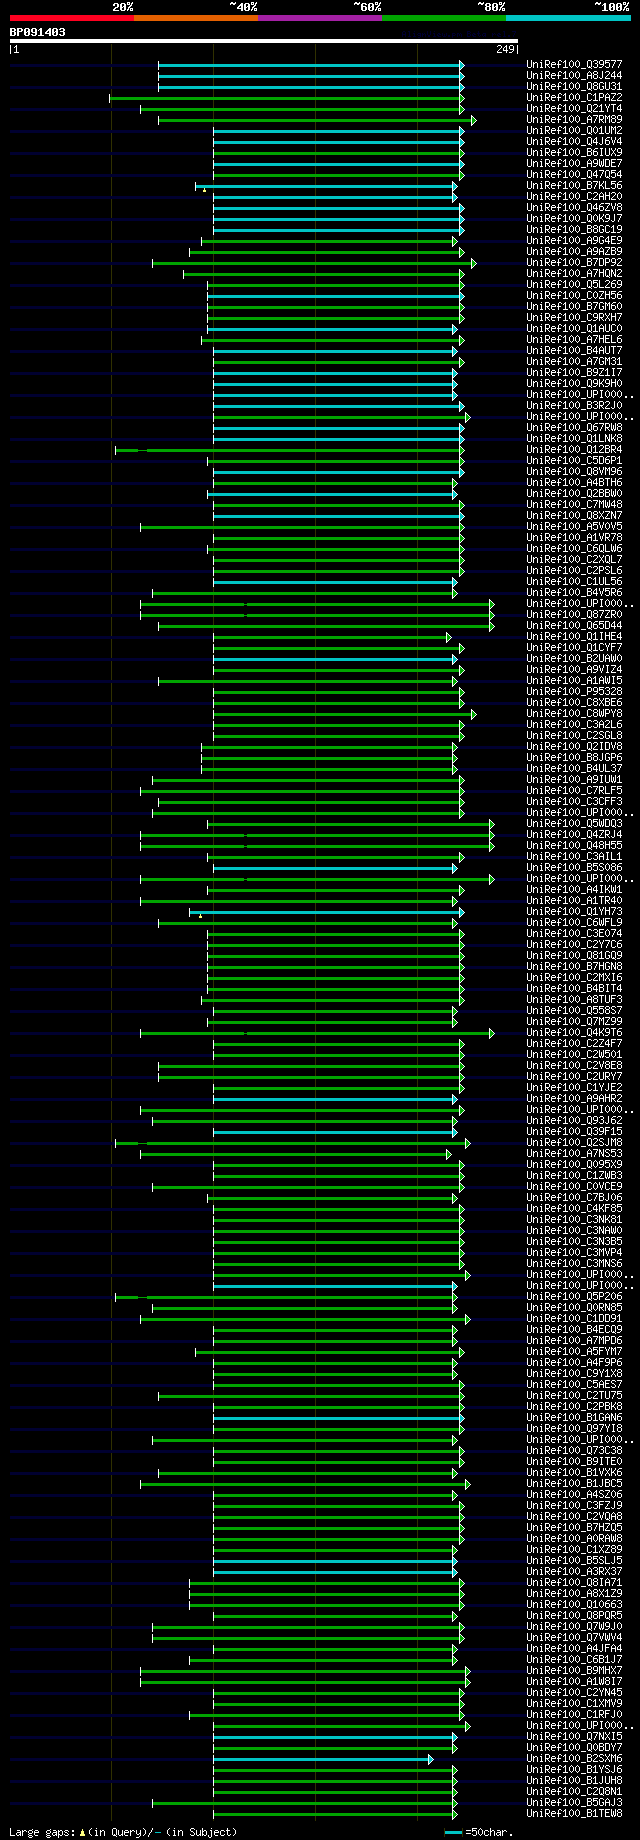Click the UniRef100_B5S086 label
Screen dimensions: 640x1840
(x=574, y=867)
